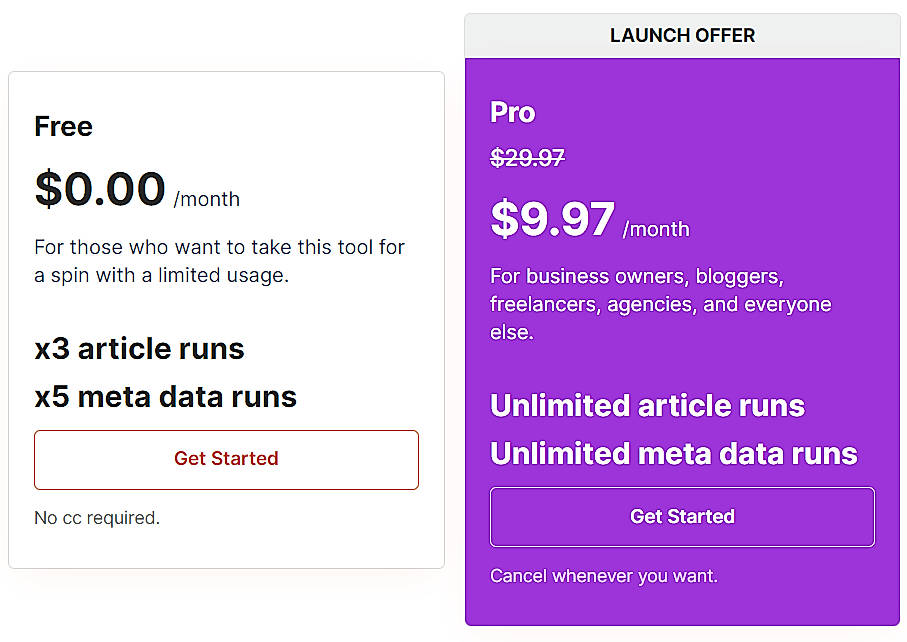Click Get Started on the Pro plan

click(x=682, y=516)
